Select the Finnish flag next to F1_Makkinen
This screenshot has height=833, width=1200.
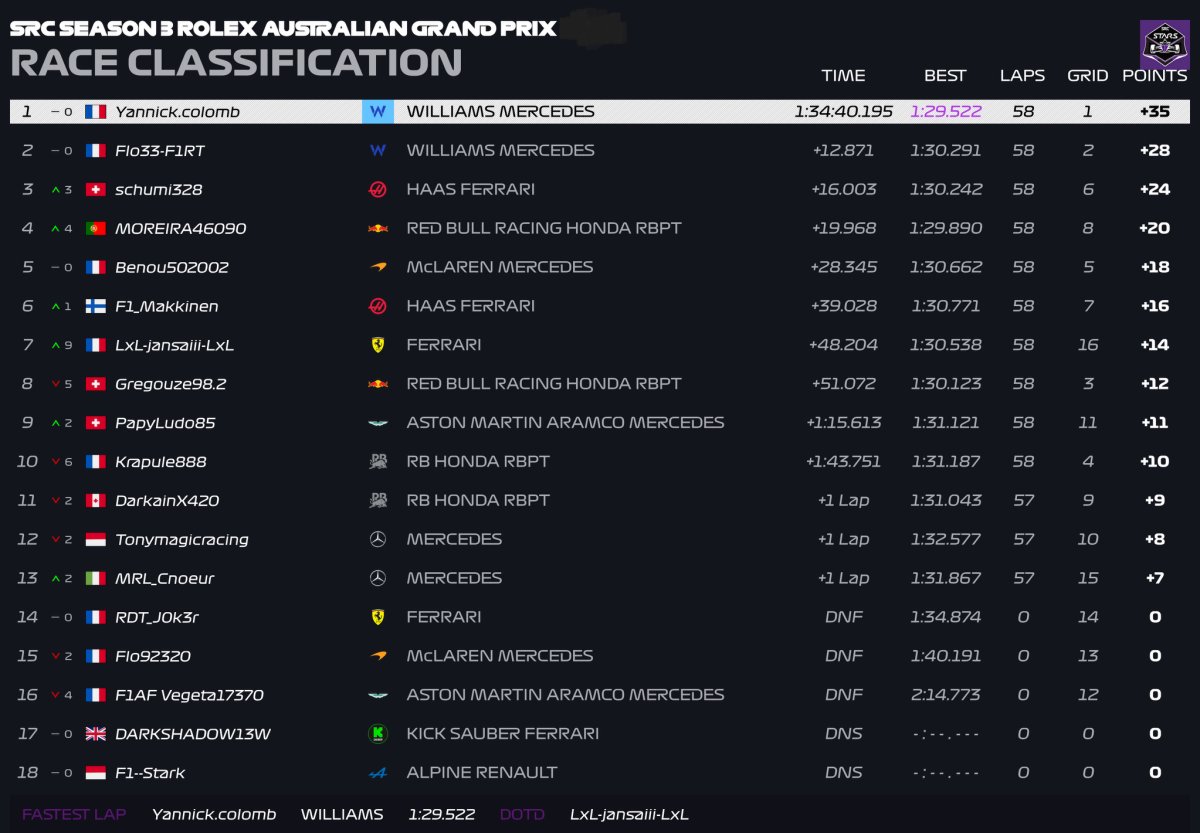point(96,306)
